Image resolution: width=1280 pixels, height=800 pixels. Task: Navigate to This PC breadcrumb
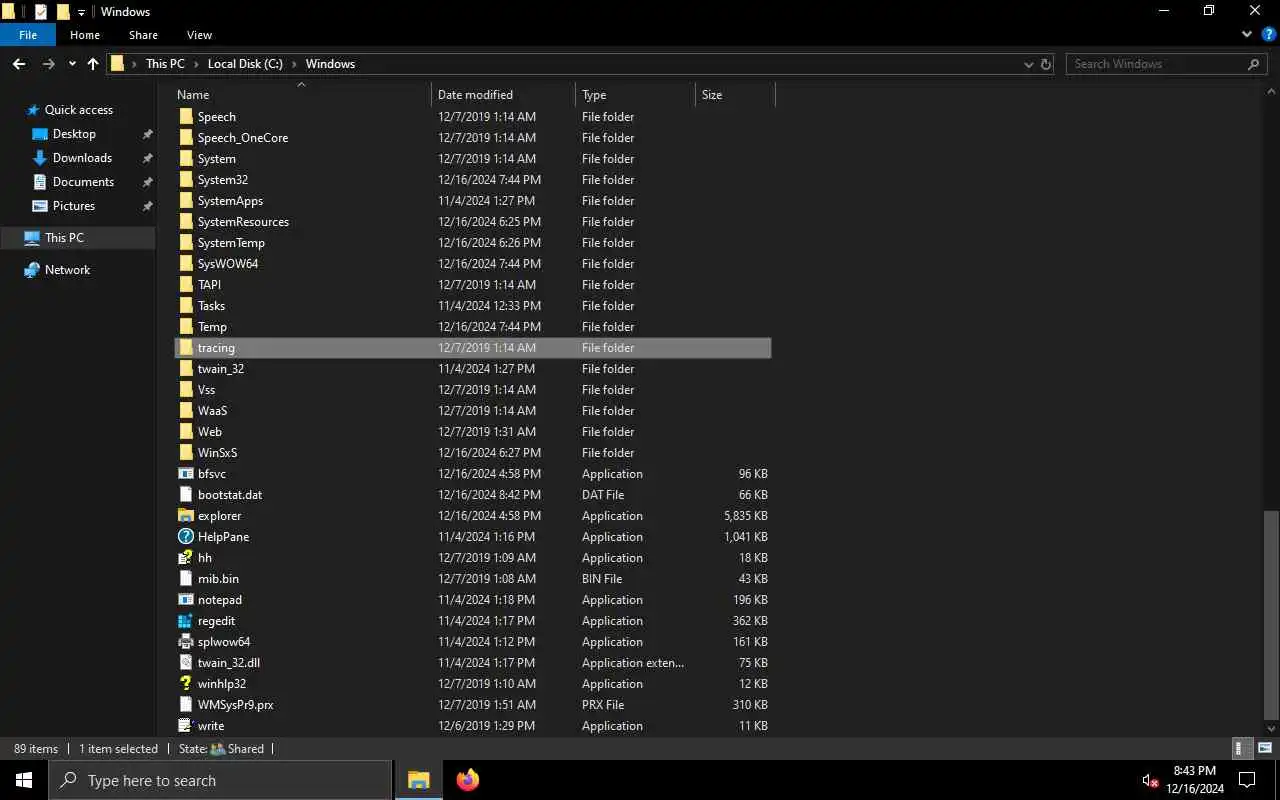(165, 64)
